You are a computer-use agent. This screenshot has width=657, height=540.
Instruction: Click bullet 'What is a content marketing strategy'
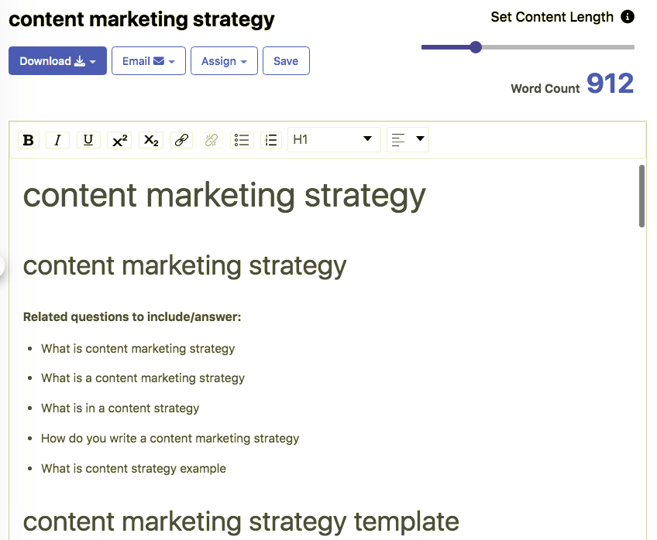pos(143,378)
